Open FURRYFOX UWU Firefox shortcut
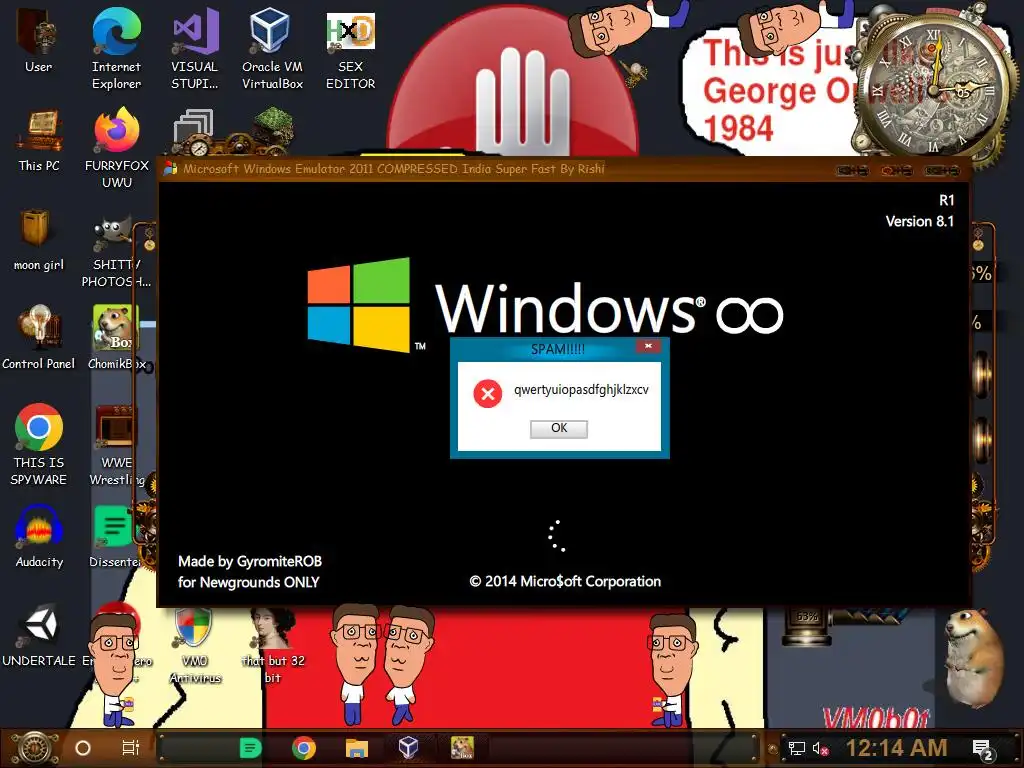Image resolution: width=1024 pixels, height=768 pixels. point(117,148)
